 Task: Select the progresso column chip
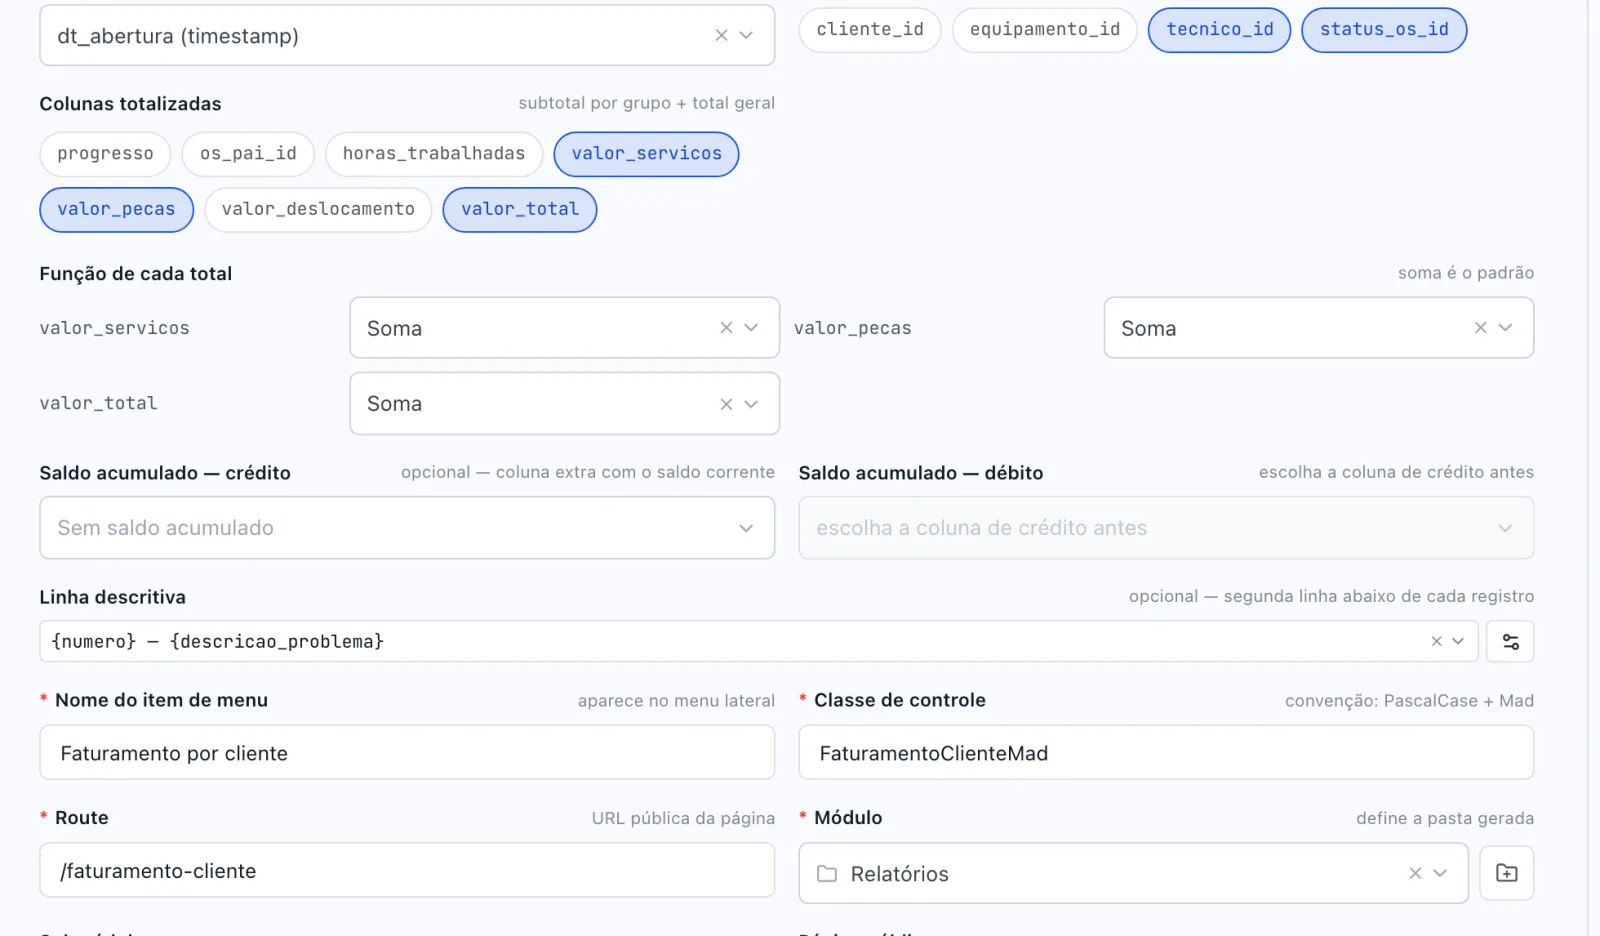[x=105, y=154]
